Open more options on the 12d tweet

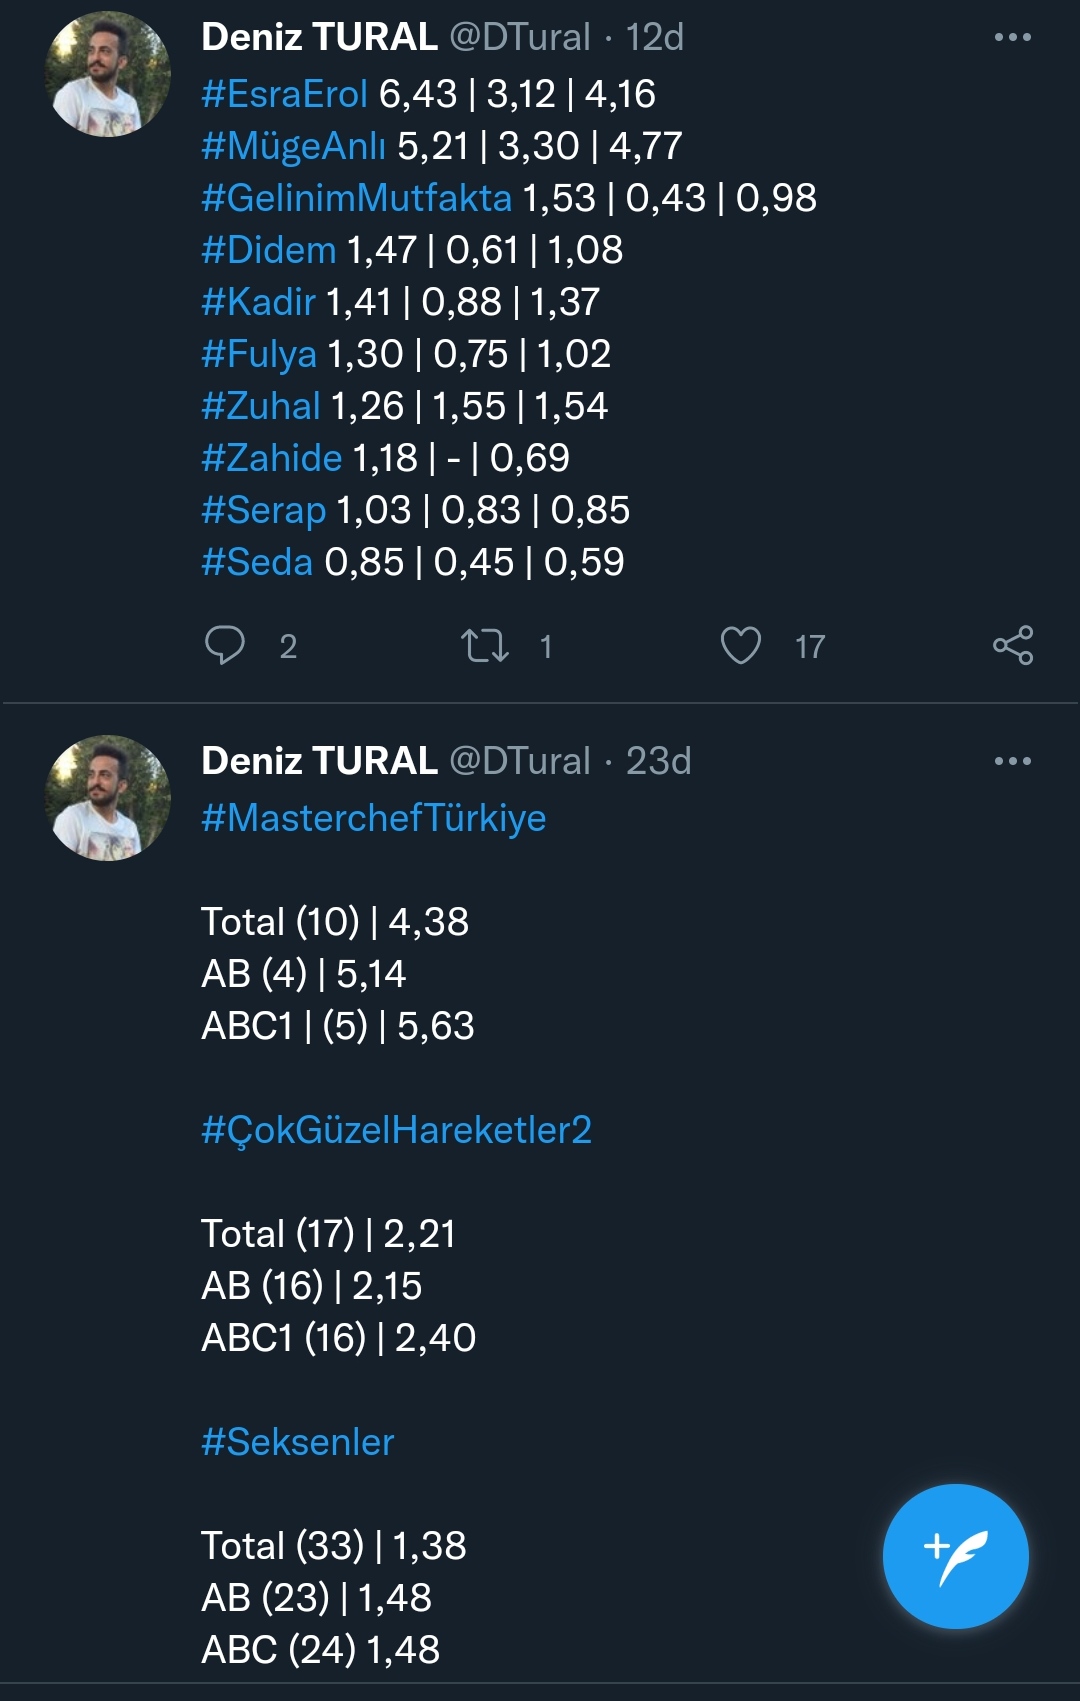(x=1012, y=38)
